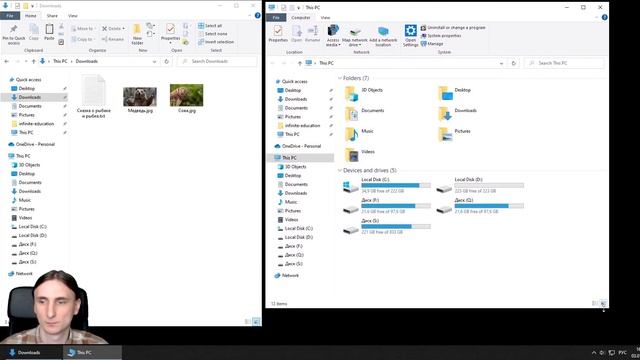Click Uninstall or change a program
The image size is (640, 360).
(453, 28)
